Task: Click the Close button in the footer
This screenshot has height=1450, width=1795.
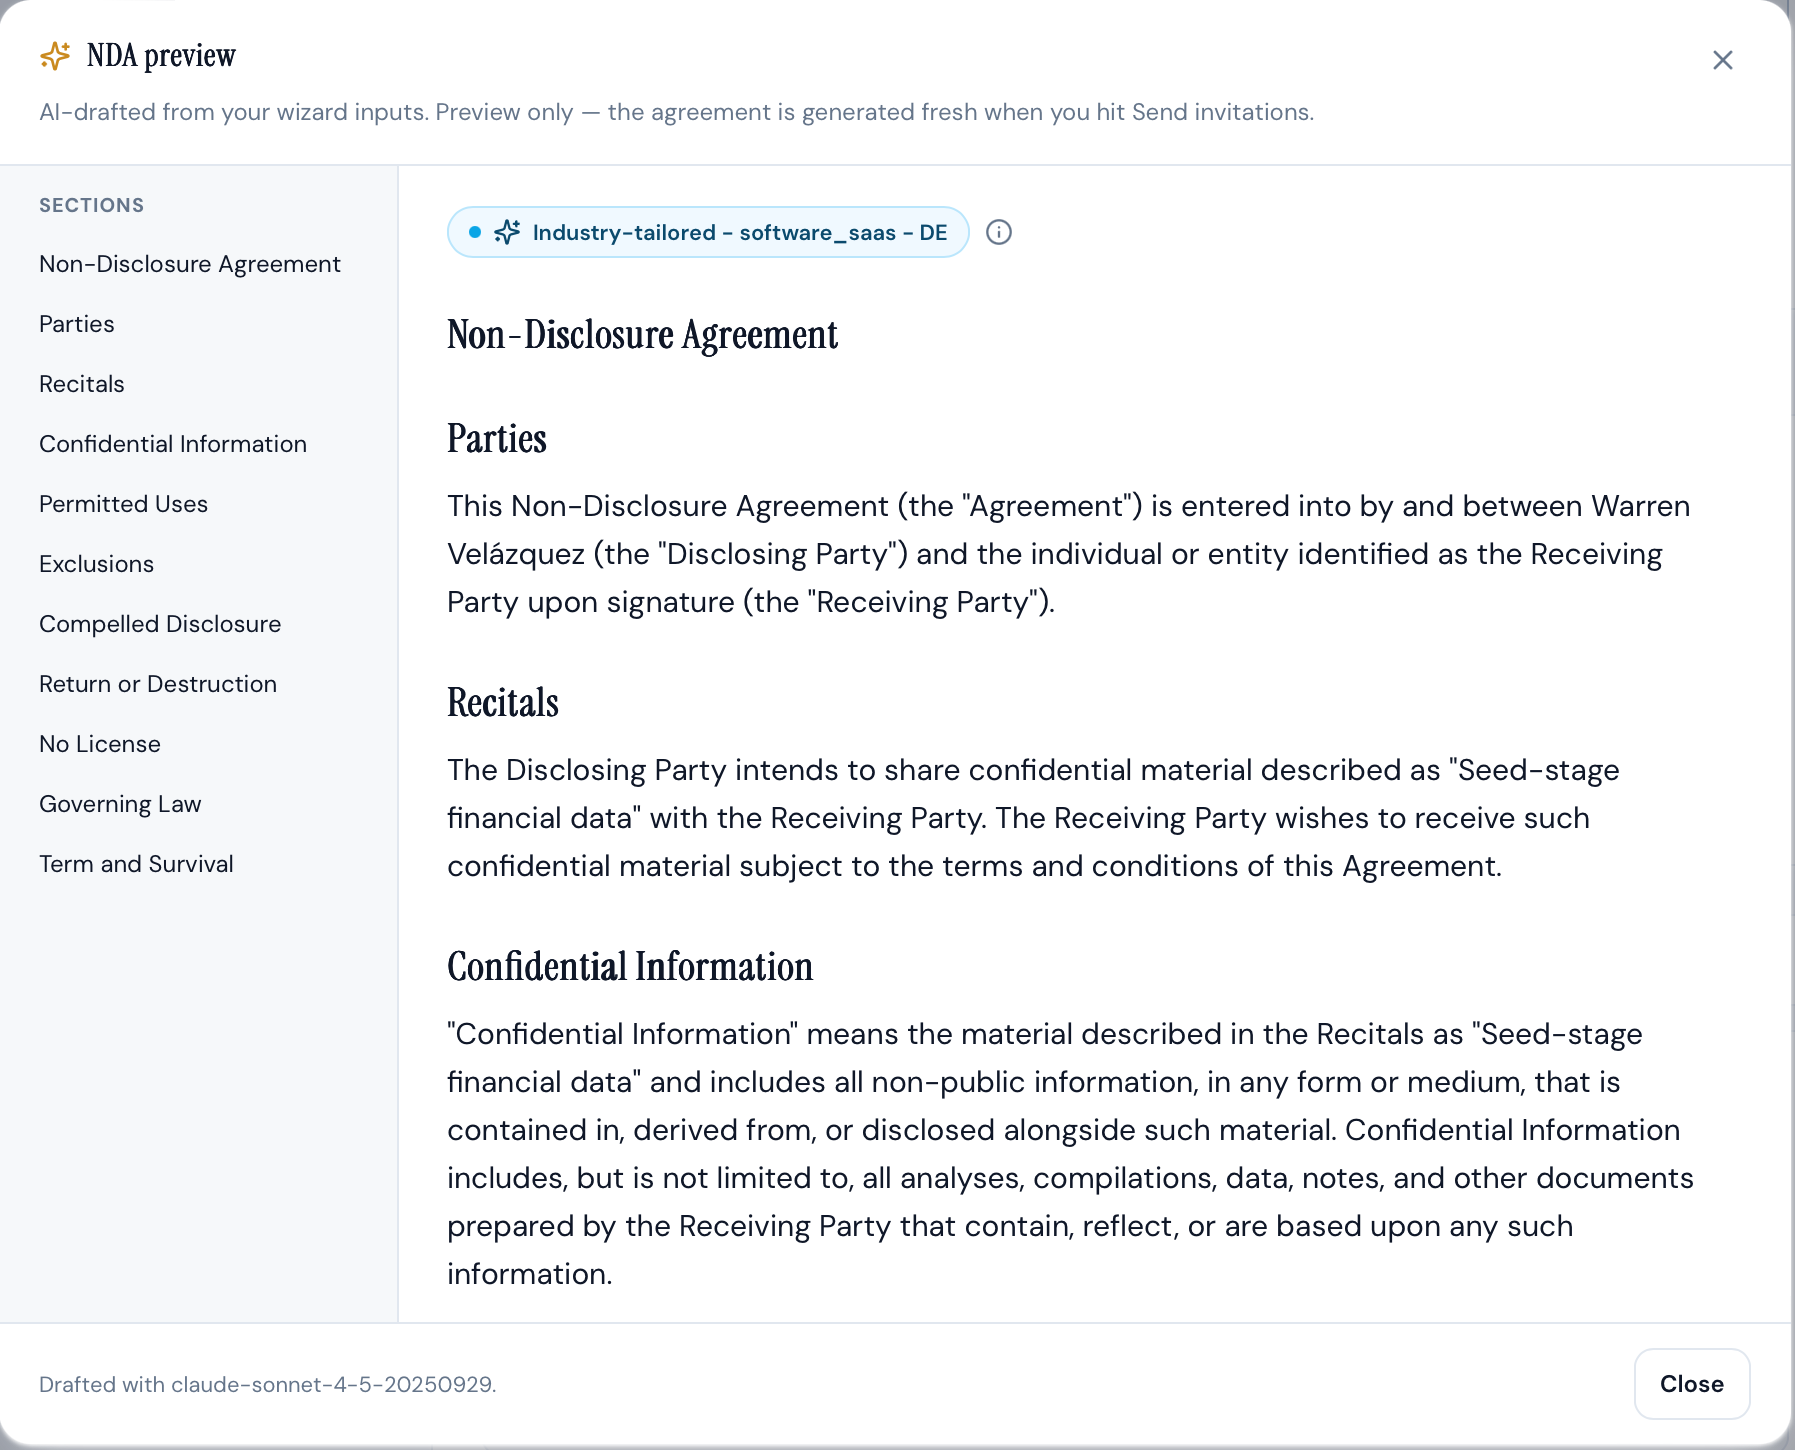Action: (x=1692, y=1384)
